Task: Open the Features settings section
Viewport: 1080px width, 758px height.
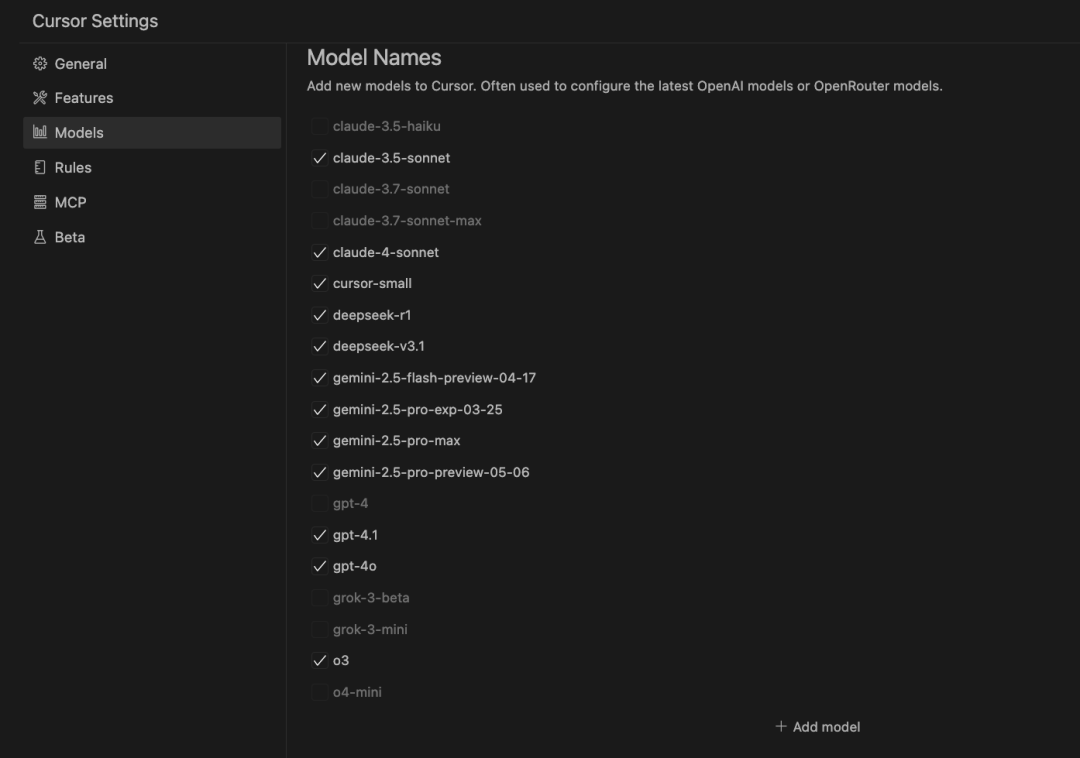Action: pyautogui.click(x=85, y=98)
